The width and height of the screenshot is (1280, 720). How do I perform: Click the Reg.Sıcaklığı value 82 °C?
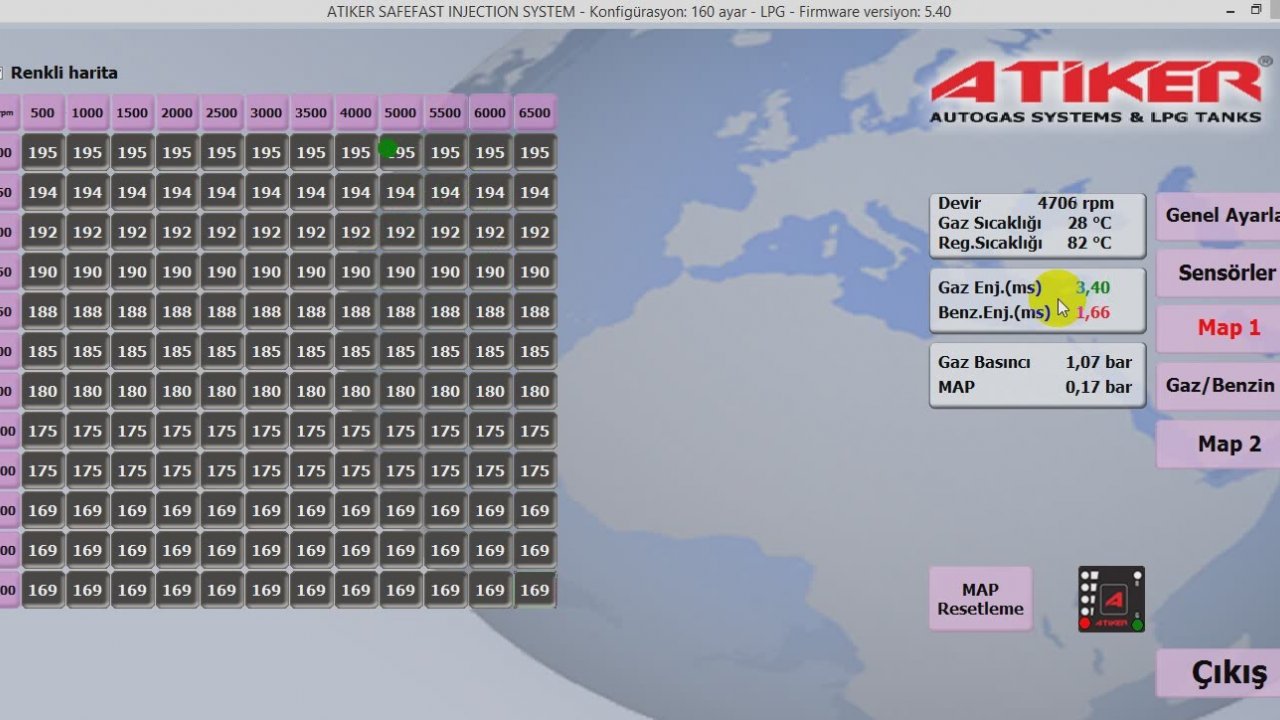pyautogui.click(x=1089, y=243)
